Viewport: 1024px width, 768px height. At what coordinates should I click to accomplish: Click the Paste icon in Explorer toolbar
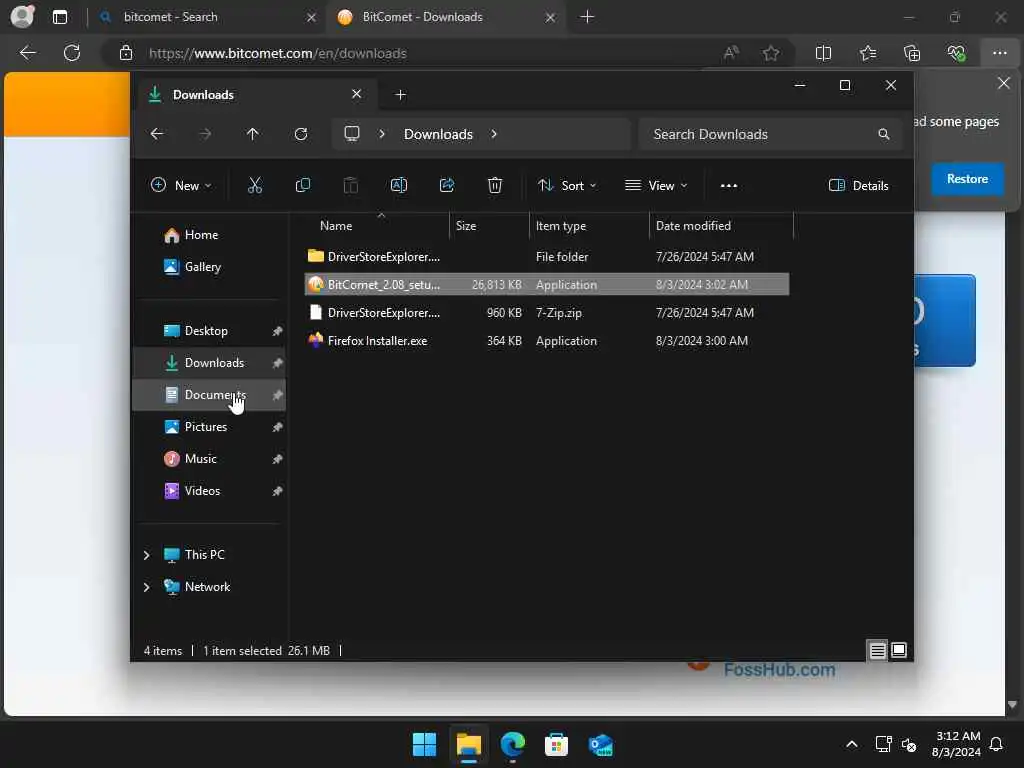pos(351,185)
